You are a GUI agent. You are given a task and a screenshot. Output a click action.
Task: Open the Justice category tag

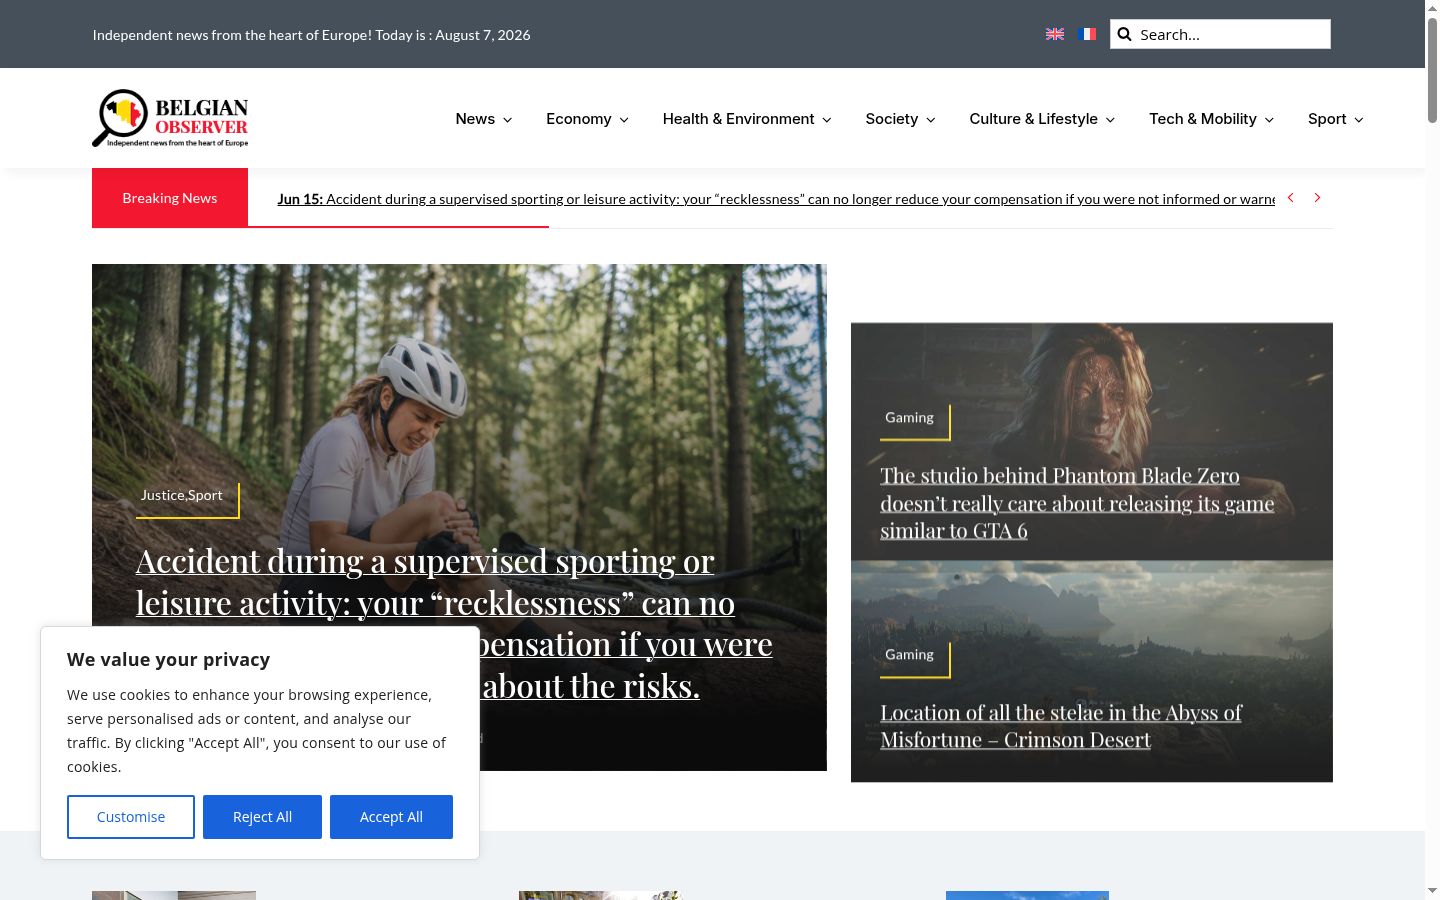tap(162, 495)
